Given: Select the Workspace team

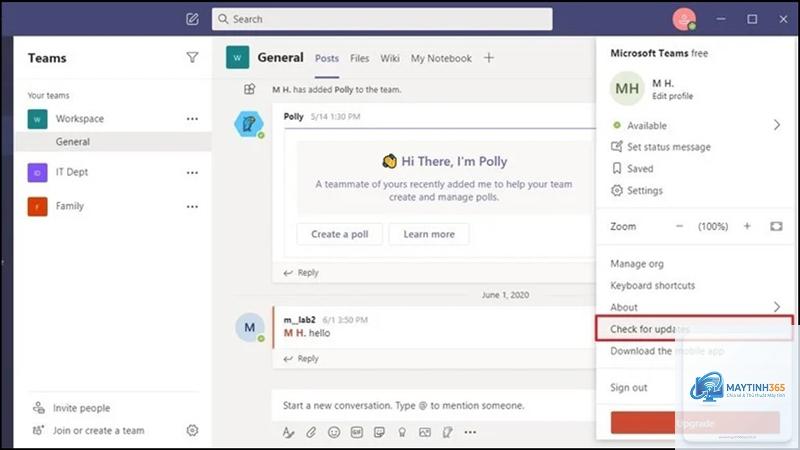Looking at the screenshot, I should point(80,119).
